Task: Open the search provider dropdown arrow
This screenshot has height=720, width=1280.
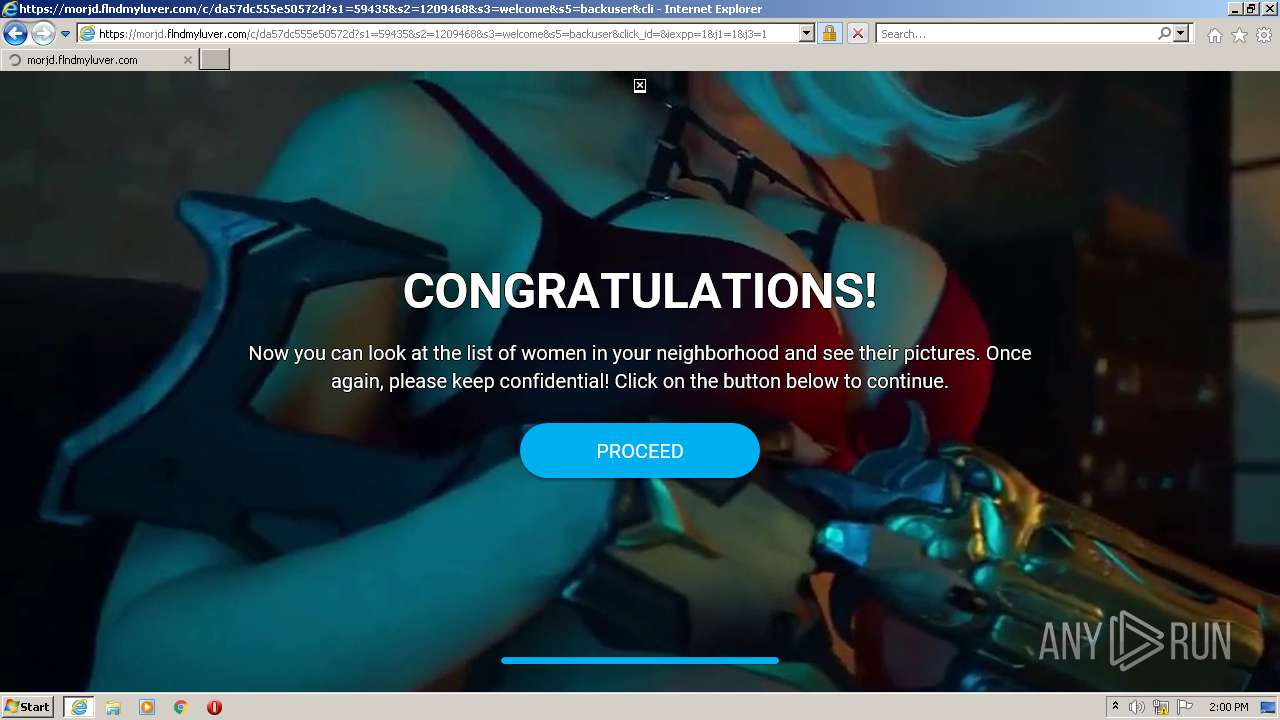Action: [1181, 34]
